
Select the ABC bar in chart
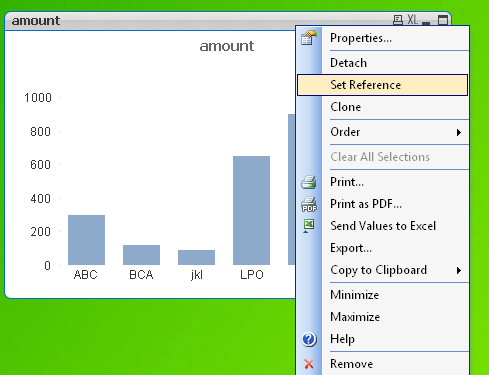click(x=86, y=240)
